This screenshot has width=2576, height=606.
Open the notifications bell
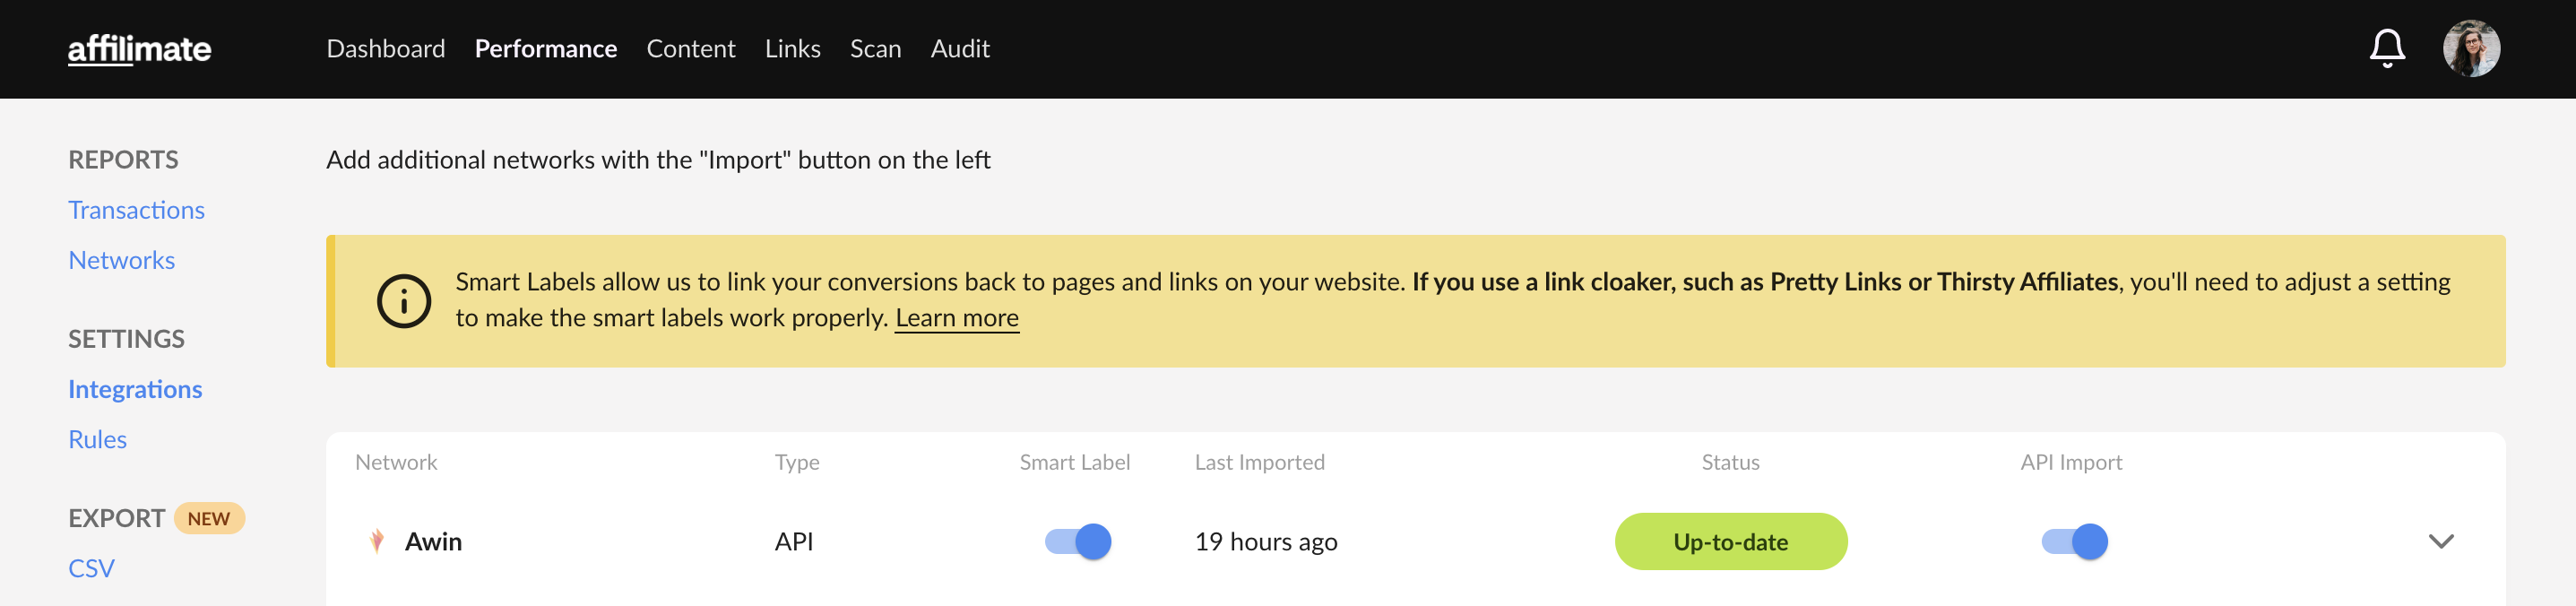click(2386, 48)
